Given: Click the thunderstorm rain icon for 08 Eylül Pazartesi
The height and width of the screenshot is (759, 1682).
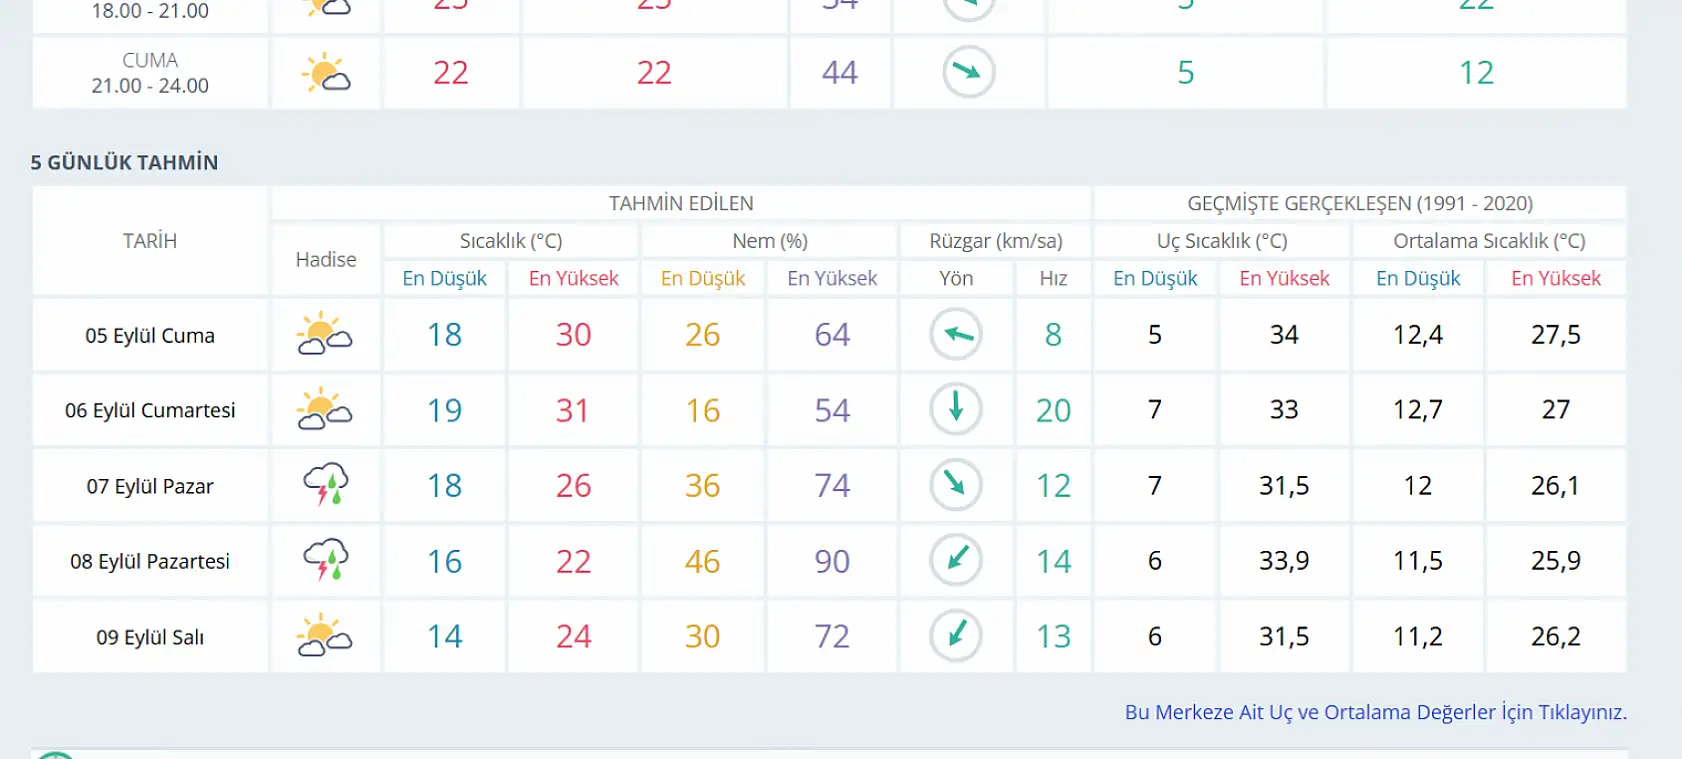Looking at the screenshot, I should pos(326,560).
